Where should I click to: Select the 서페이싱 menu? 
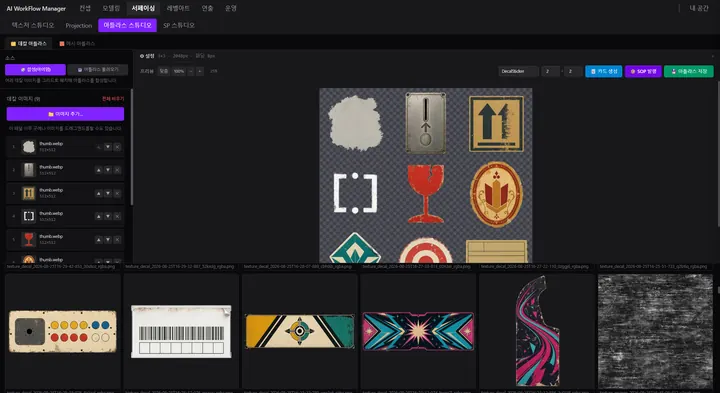pyautogui.click(x=143, y=8)
